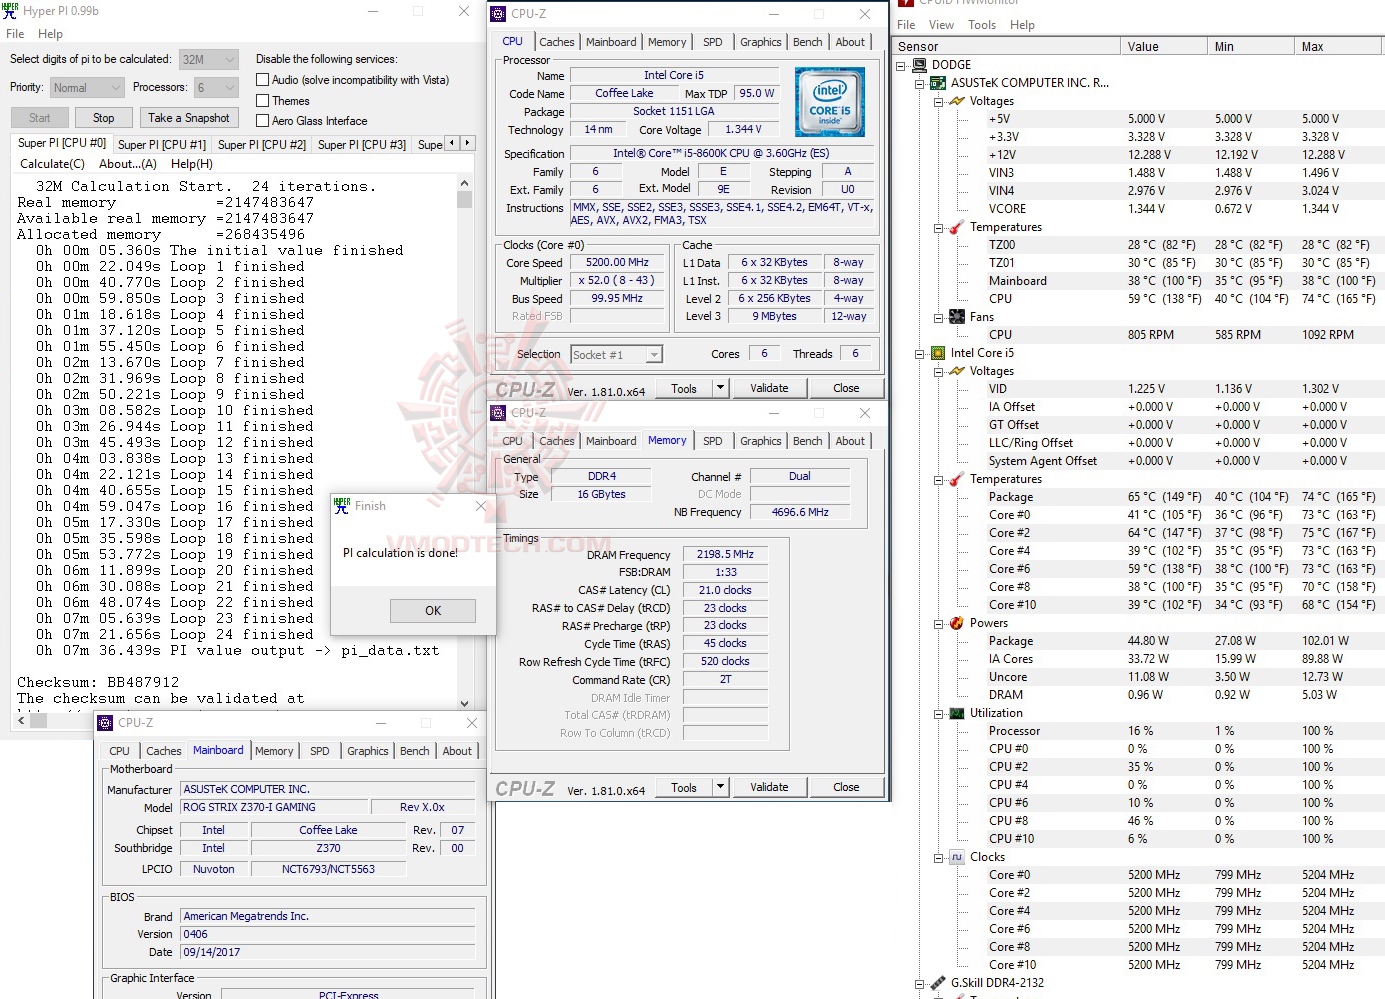
Task: Toggle the Themes service checkbox
Action: [x=263, y=101]
